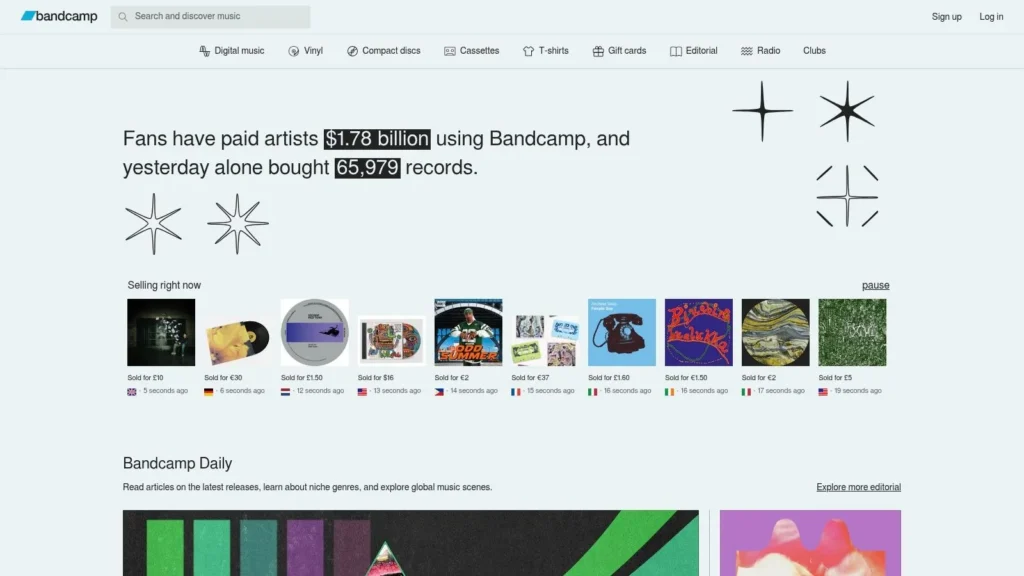This screenshot has width=1024, height=576.
Task: Open Explore more editorial link
Action: coord(858,487)
